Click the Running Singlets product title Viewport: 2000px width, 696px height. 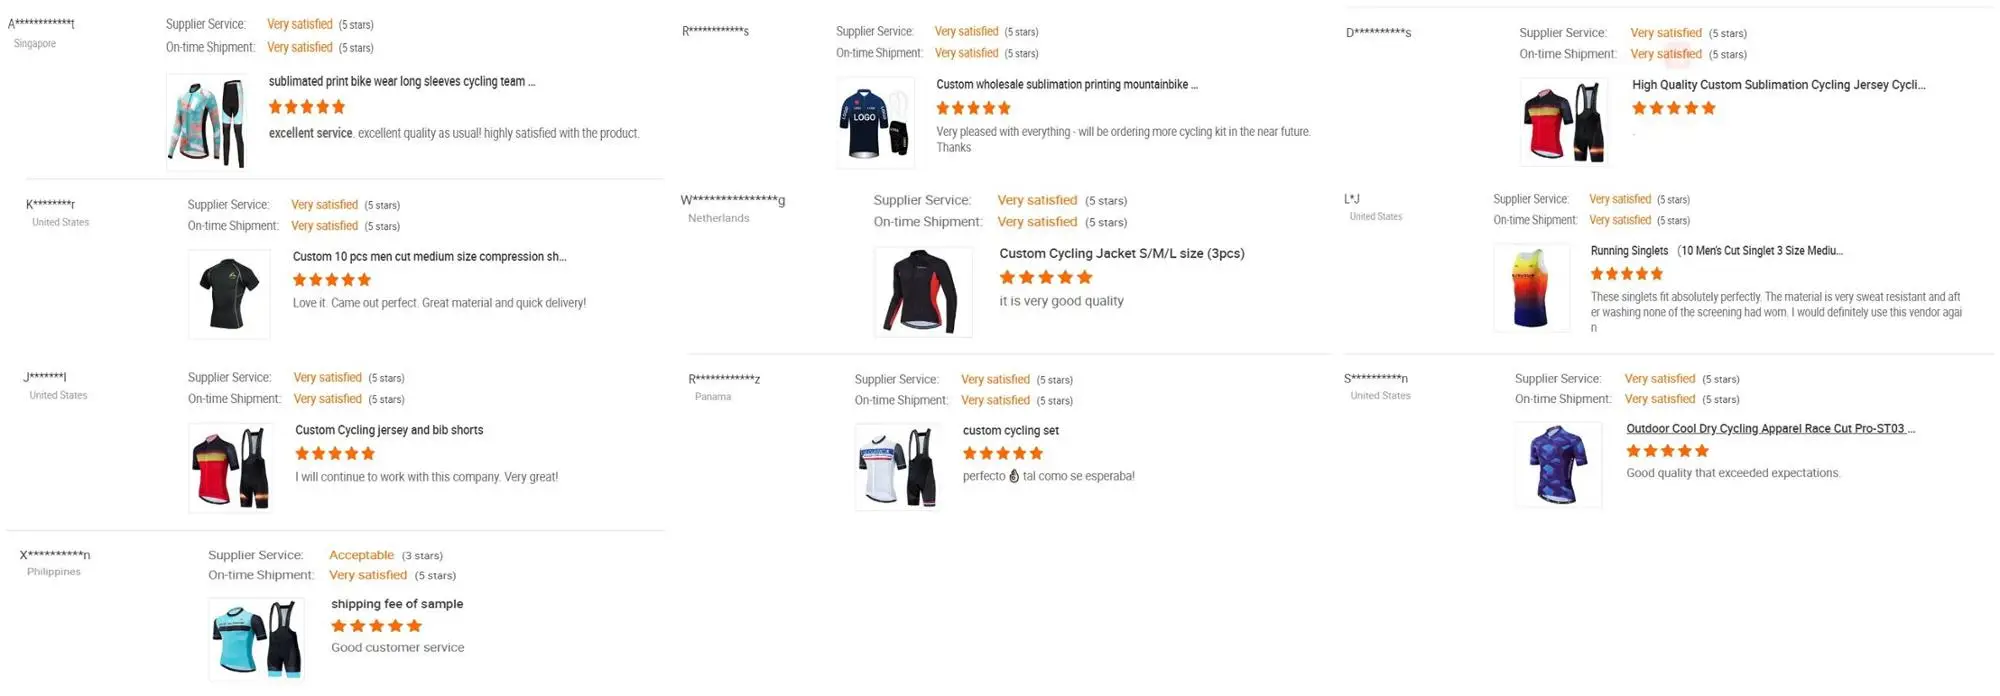(x=1716, y=251)
